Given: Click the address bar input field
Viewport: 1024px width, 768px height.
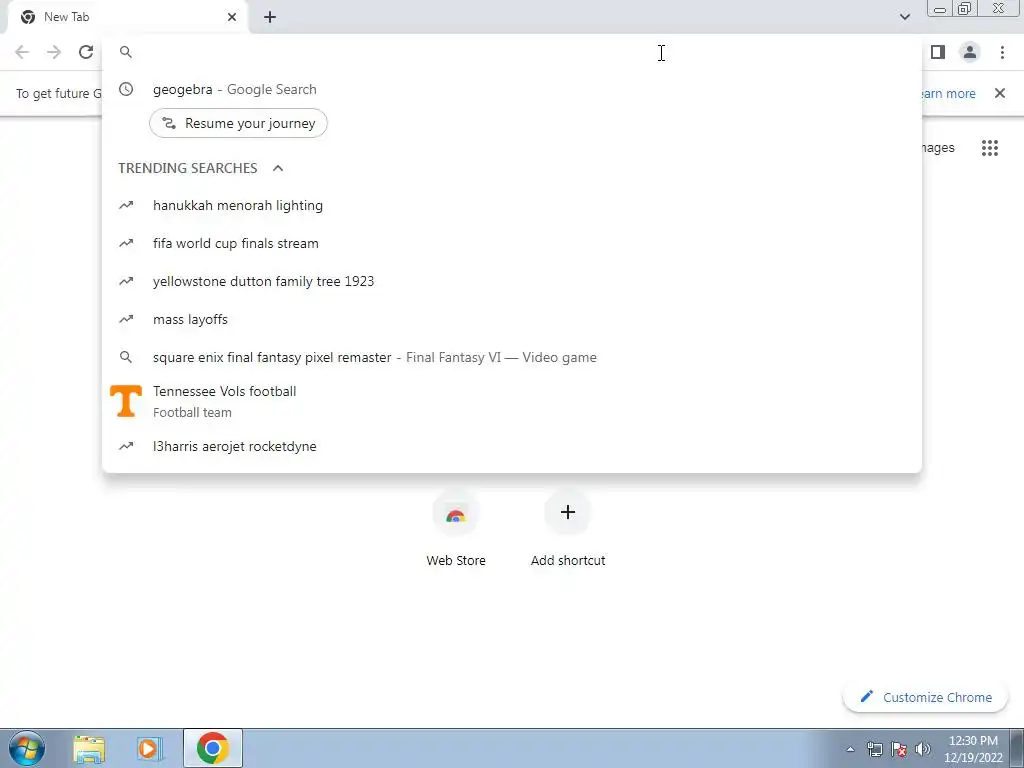Looking at the screenshot, I should 512,52.
